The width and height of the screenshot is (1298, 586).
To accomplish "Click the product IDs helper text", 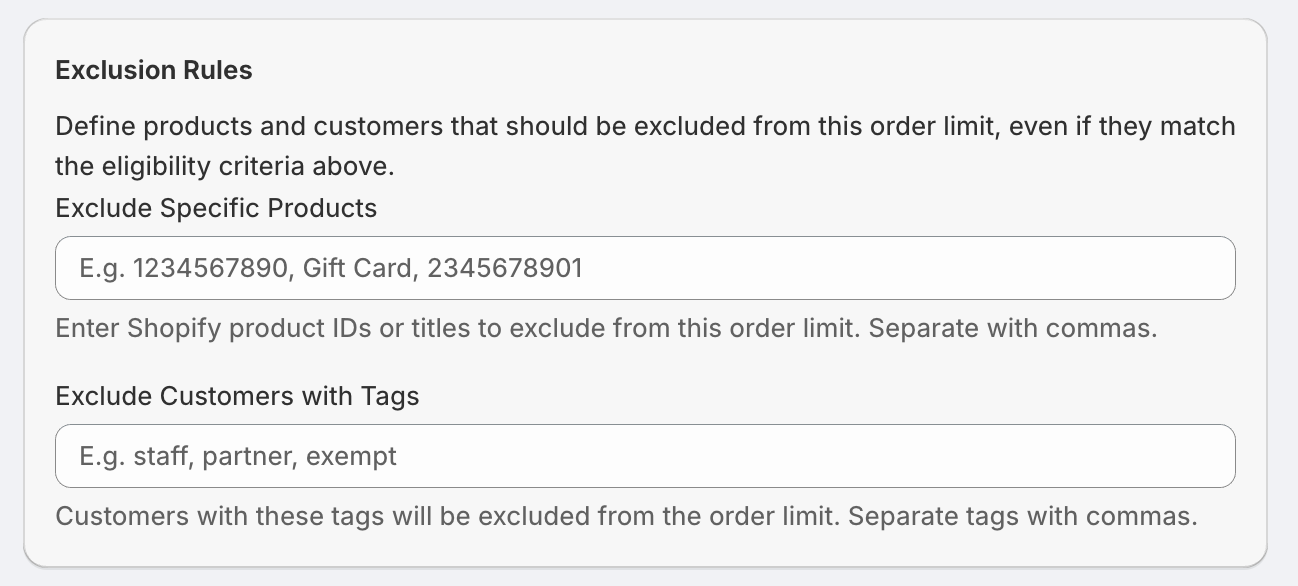I will pos(606,329).
